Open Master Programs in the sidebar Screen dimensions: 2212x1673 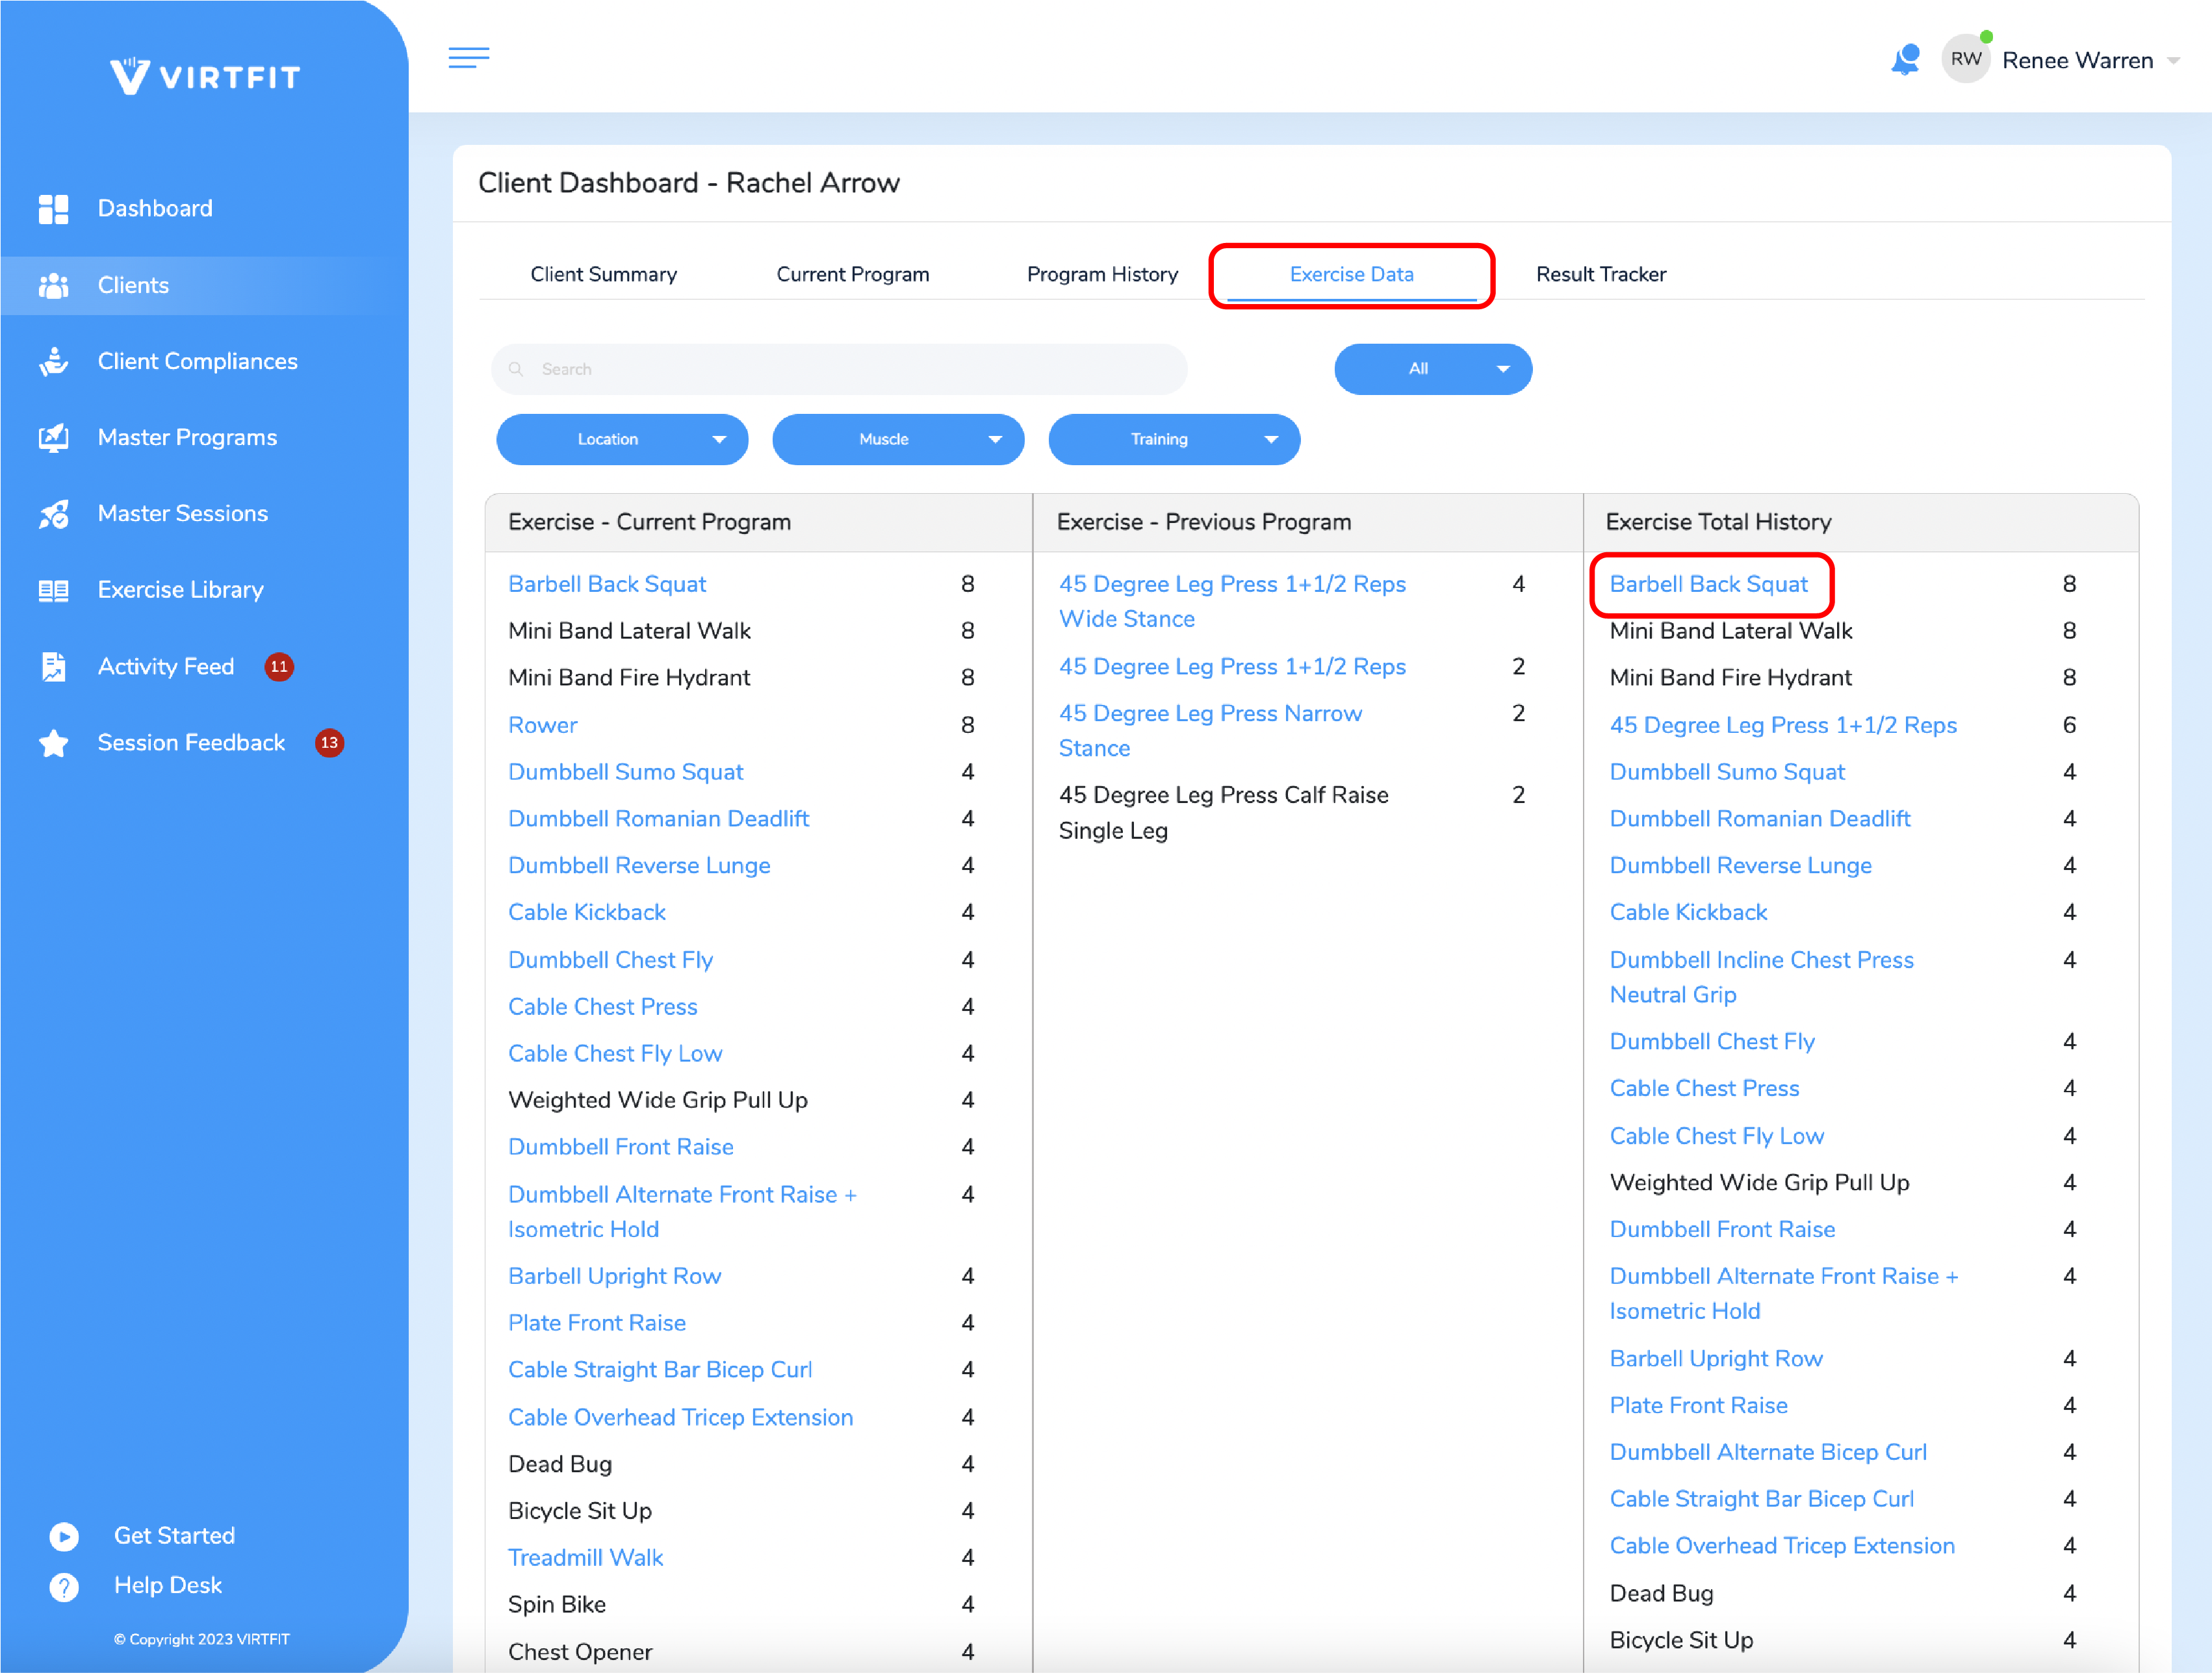187,438
